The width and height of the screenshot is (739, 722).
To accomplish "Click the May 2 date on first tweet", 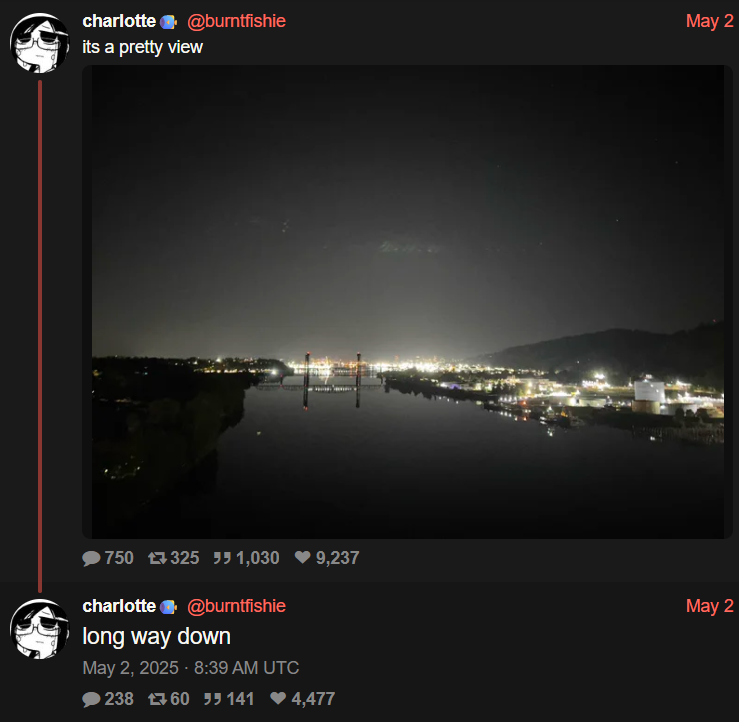I will click(709, 21).
